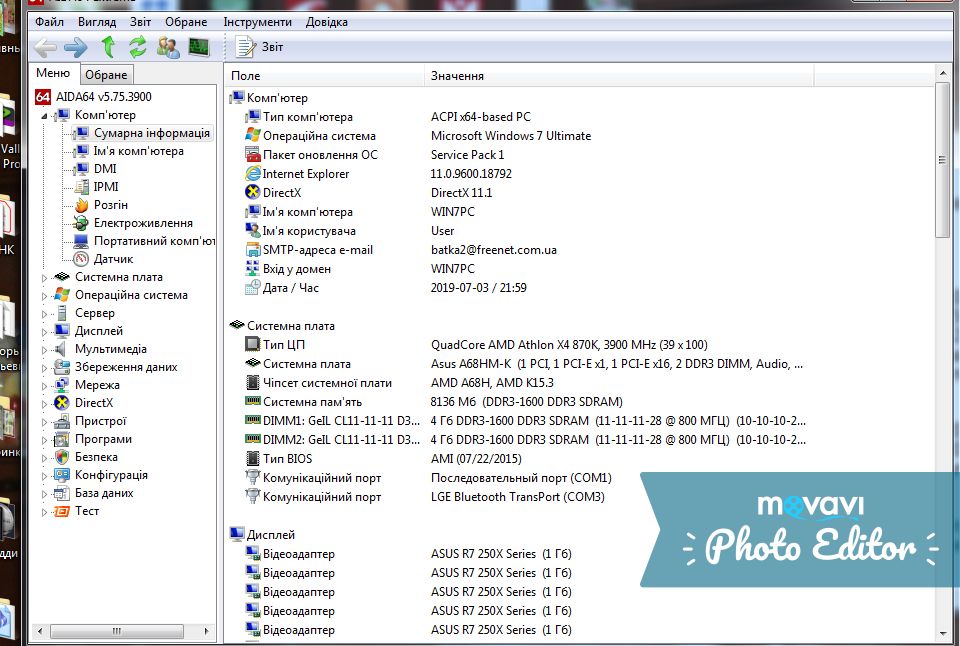Expand the Дисплей tree node
Image resolution: width=960 pixels, height=646 pixels.
click(x=44, y=332)
